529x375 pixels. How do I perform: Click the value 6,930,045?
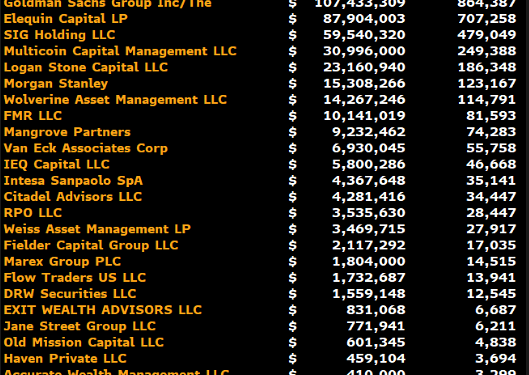pyautogui.click(x=368, y=148)
